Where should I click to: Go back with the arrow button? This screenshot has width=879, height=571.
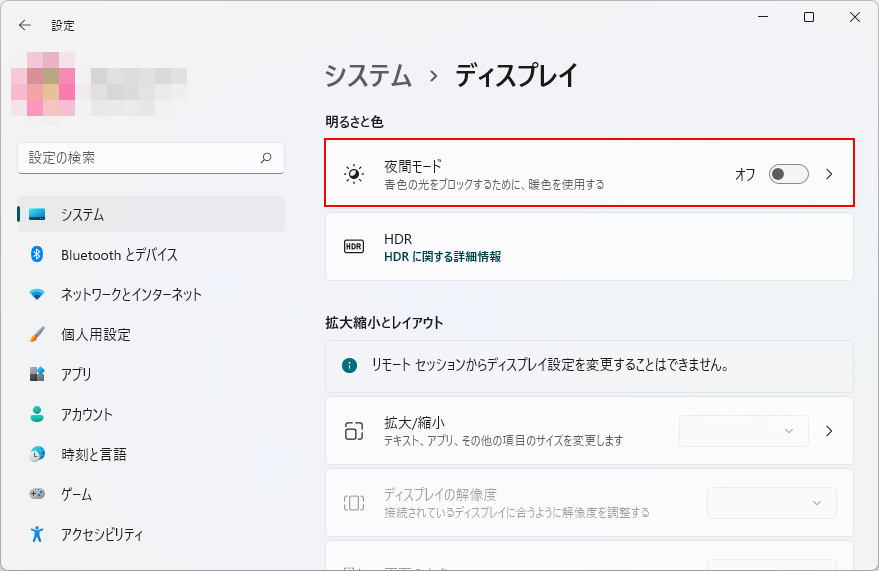[25, 25]
